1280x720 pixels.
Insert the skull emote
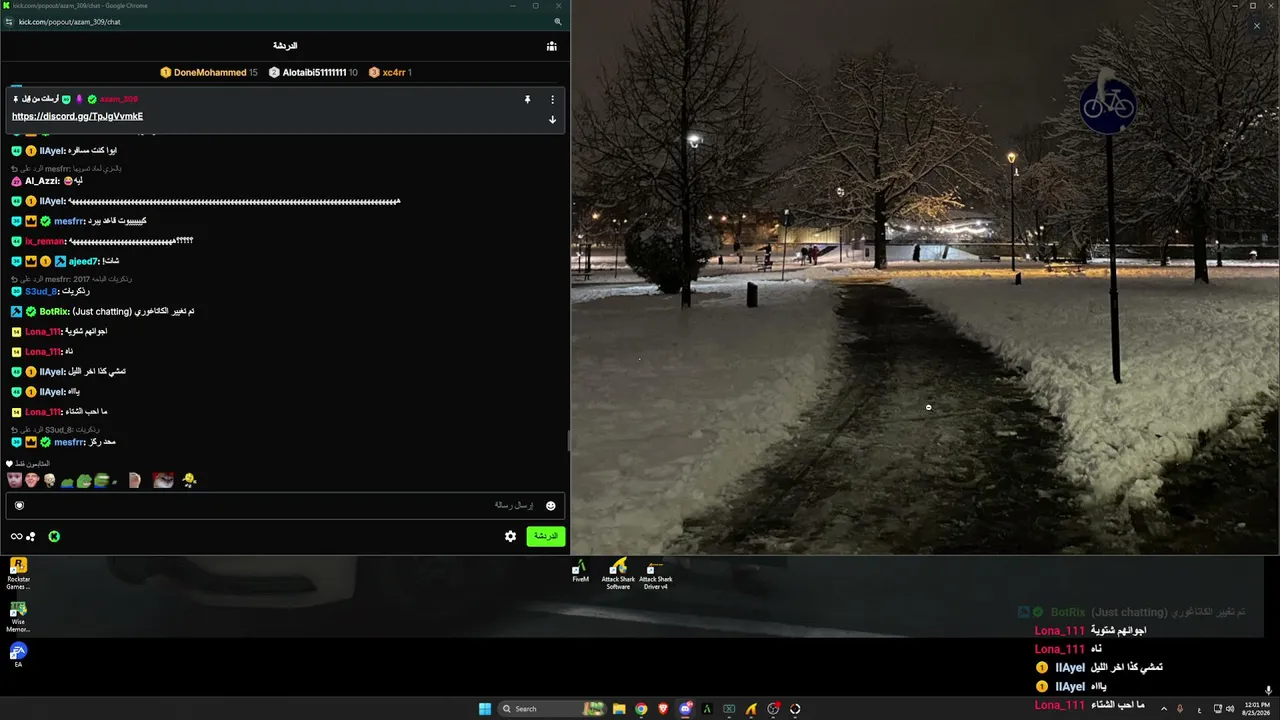point(49,480)
